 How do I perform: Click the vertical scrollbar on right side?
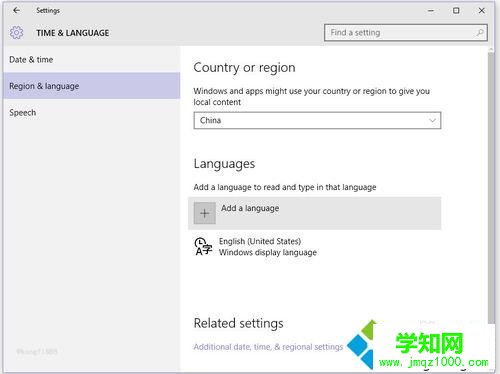(491, 187)
